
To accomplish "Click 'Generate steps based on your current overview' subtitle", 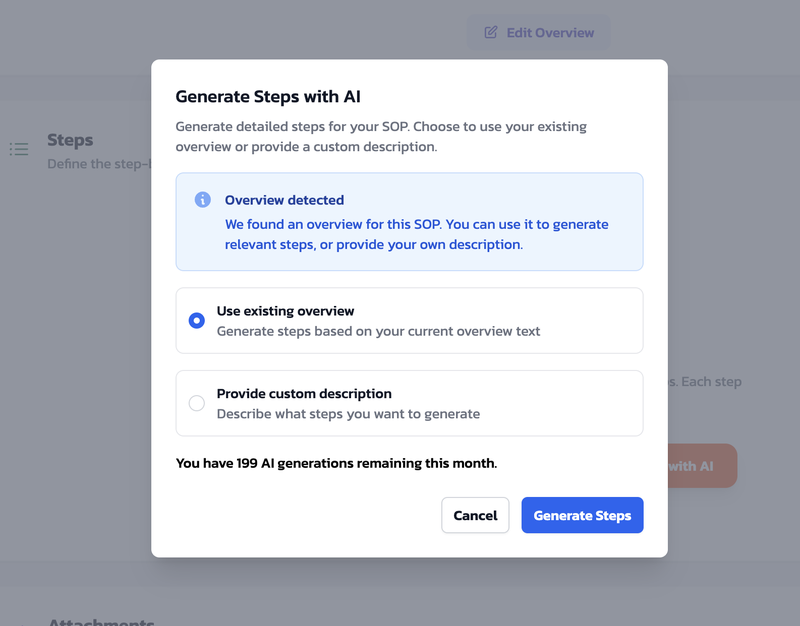I will click(378, 331).
